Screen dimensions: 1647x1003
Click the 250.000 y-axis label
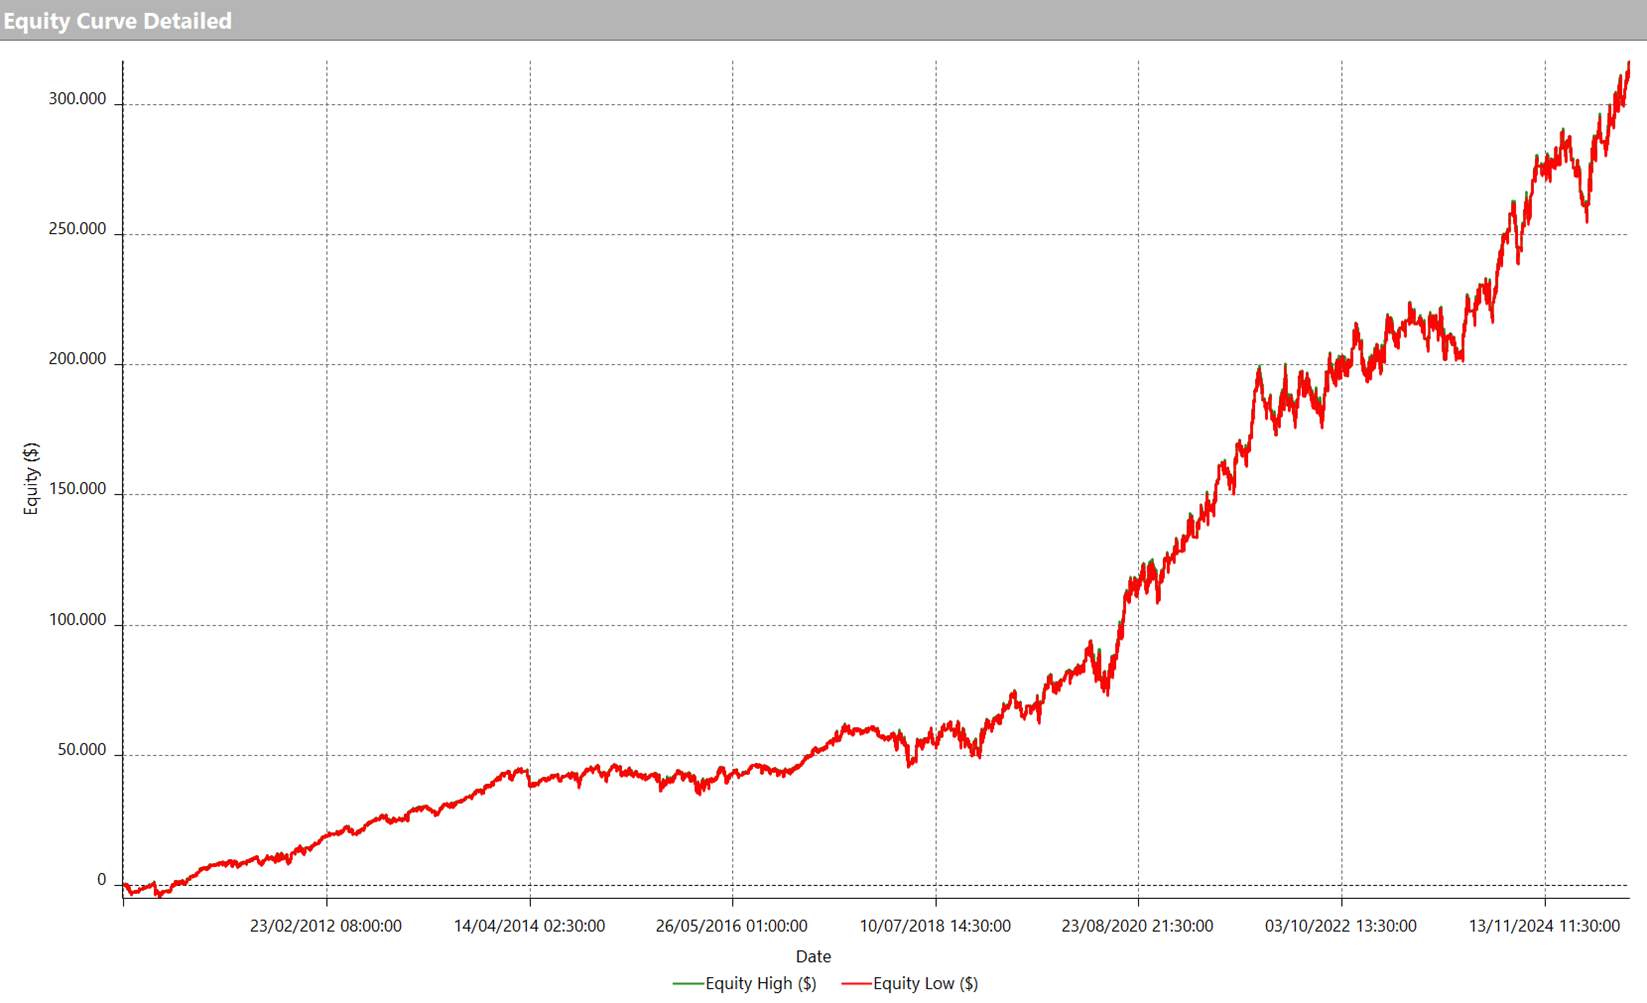point(77,229)
